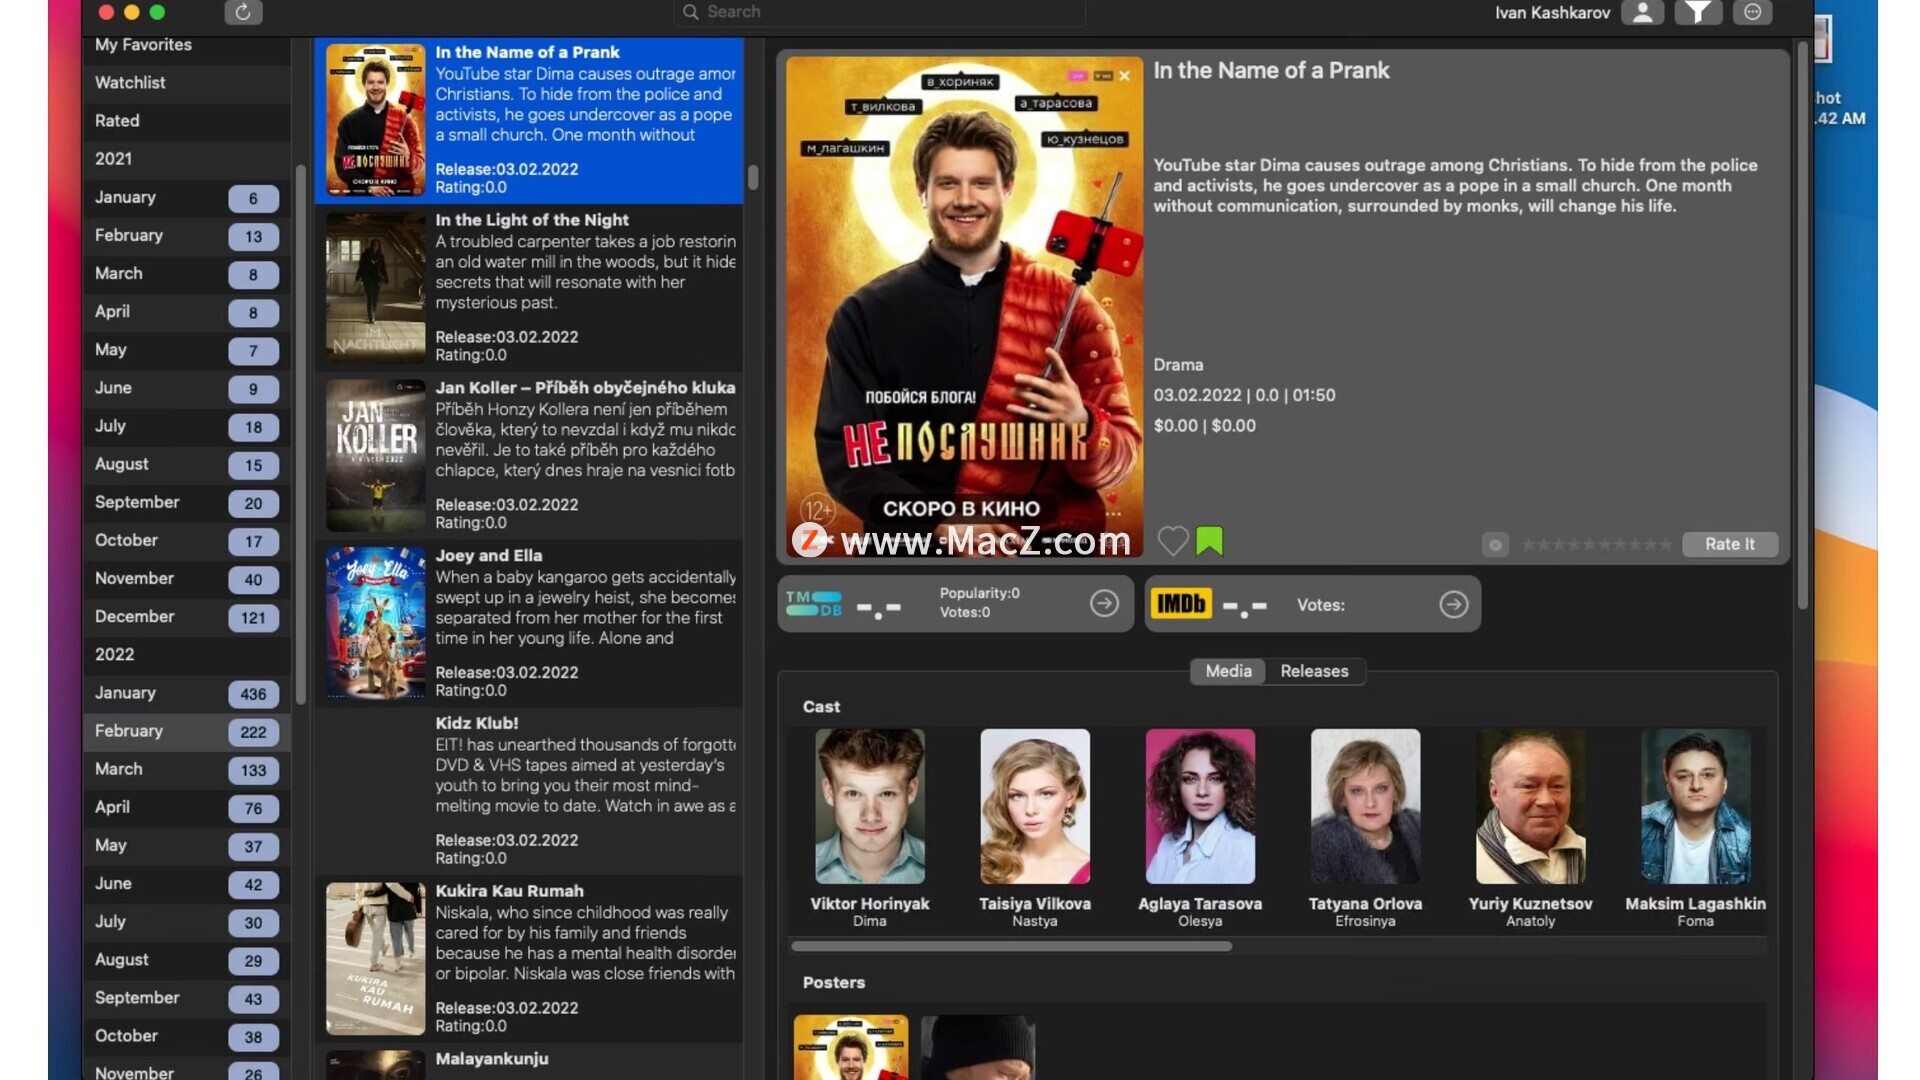Screen dimensions: 1920x1080
Task: Select June 2022 with 42 movies
Action: (x=186, y=884)
